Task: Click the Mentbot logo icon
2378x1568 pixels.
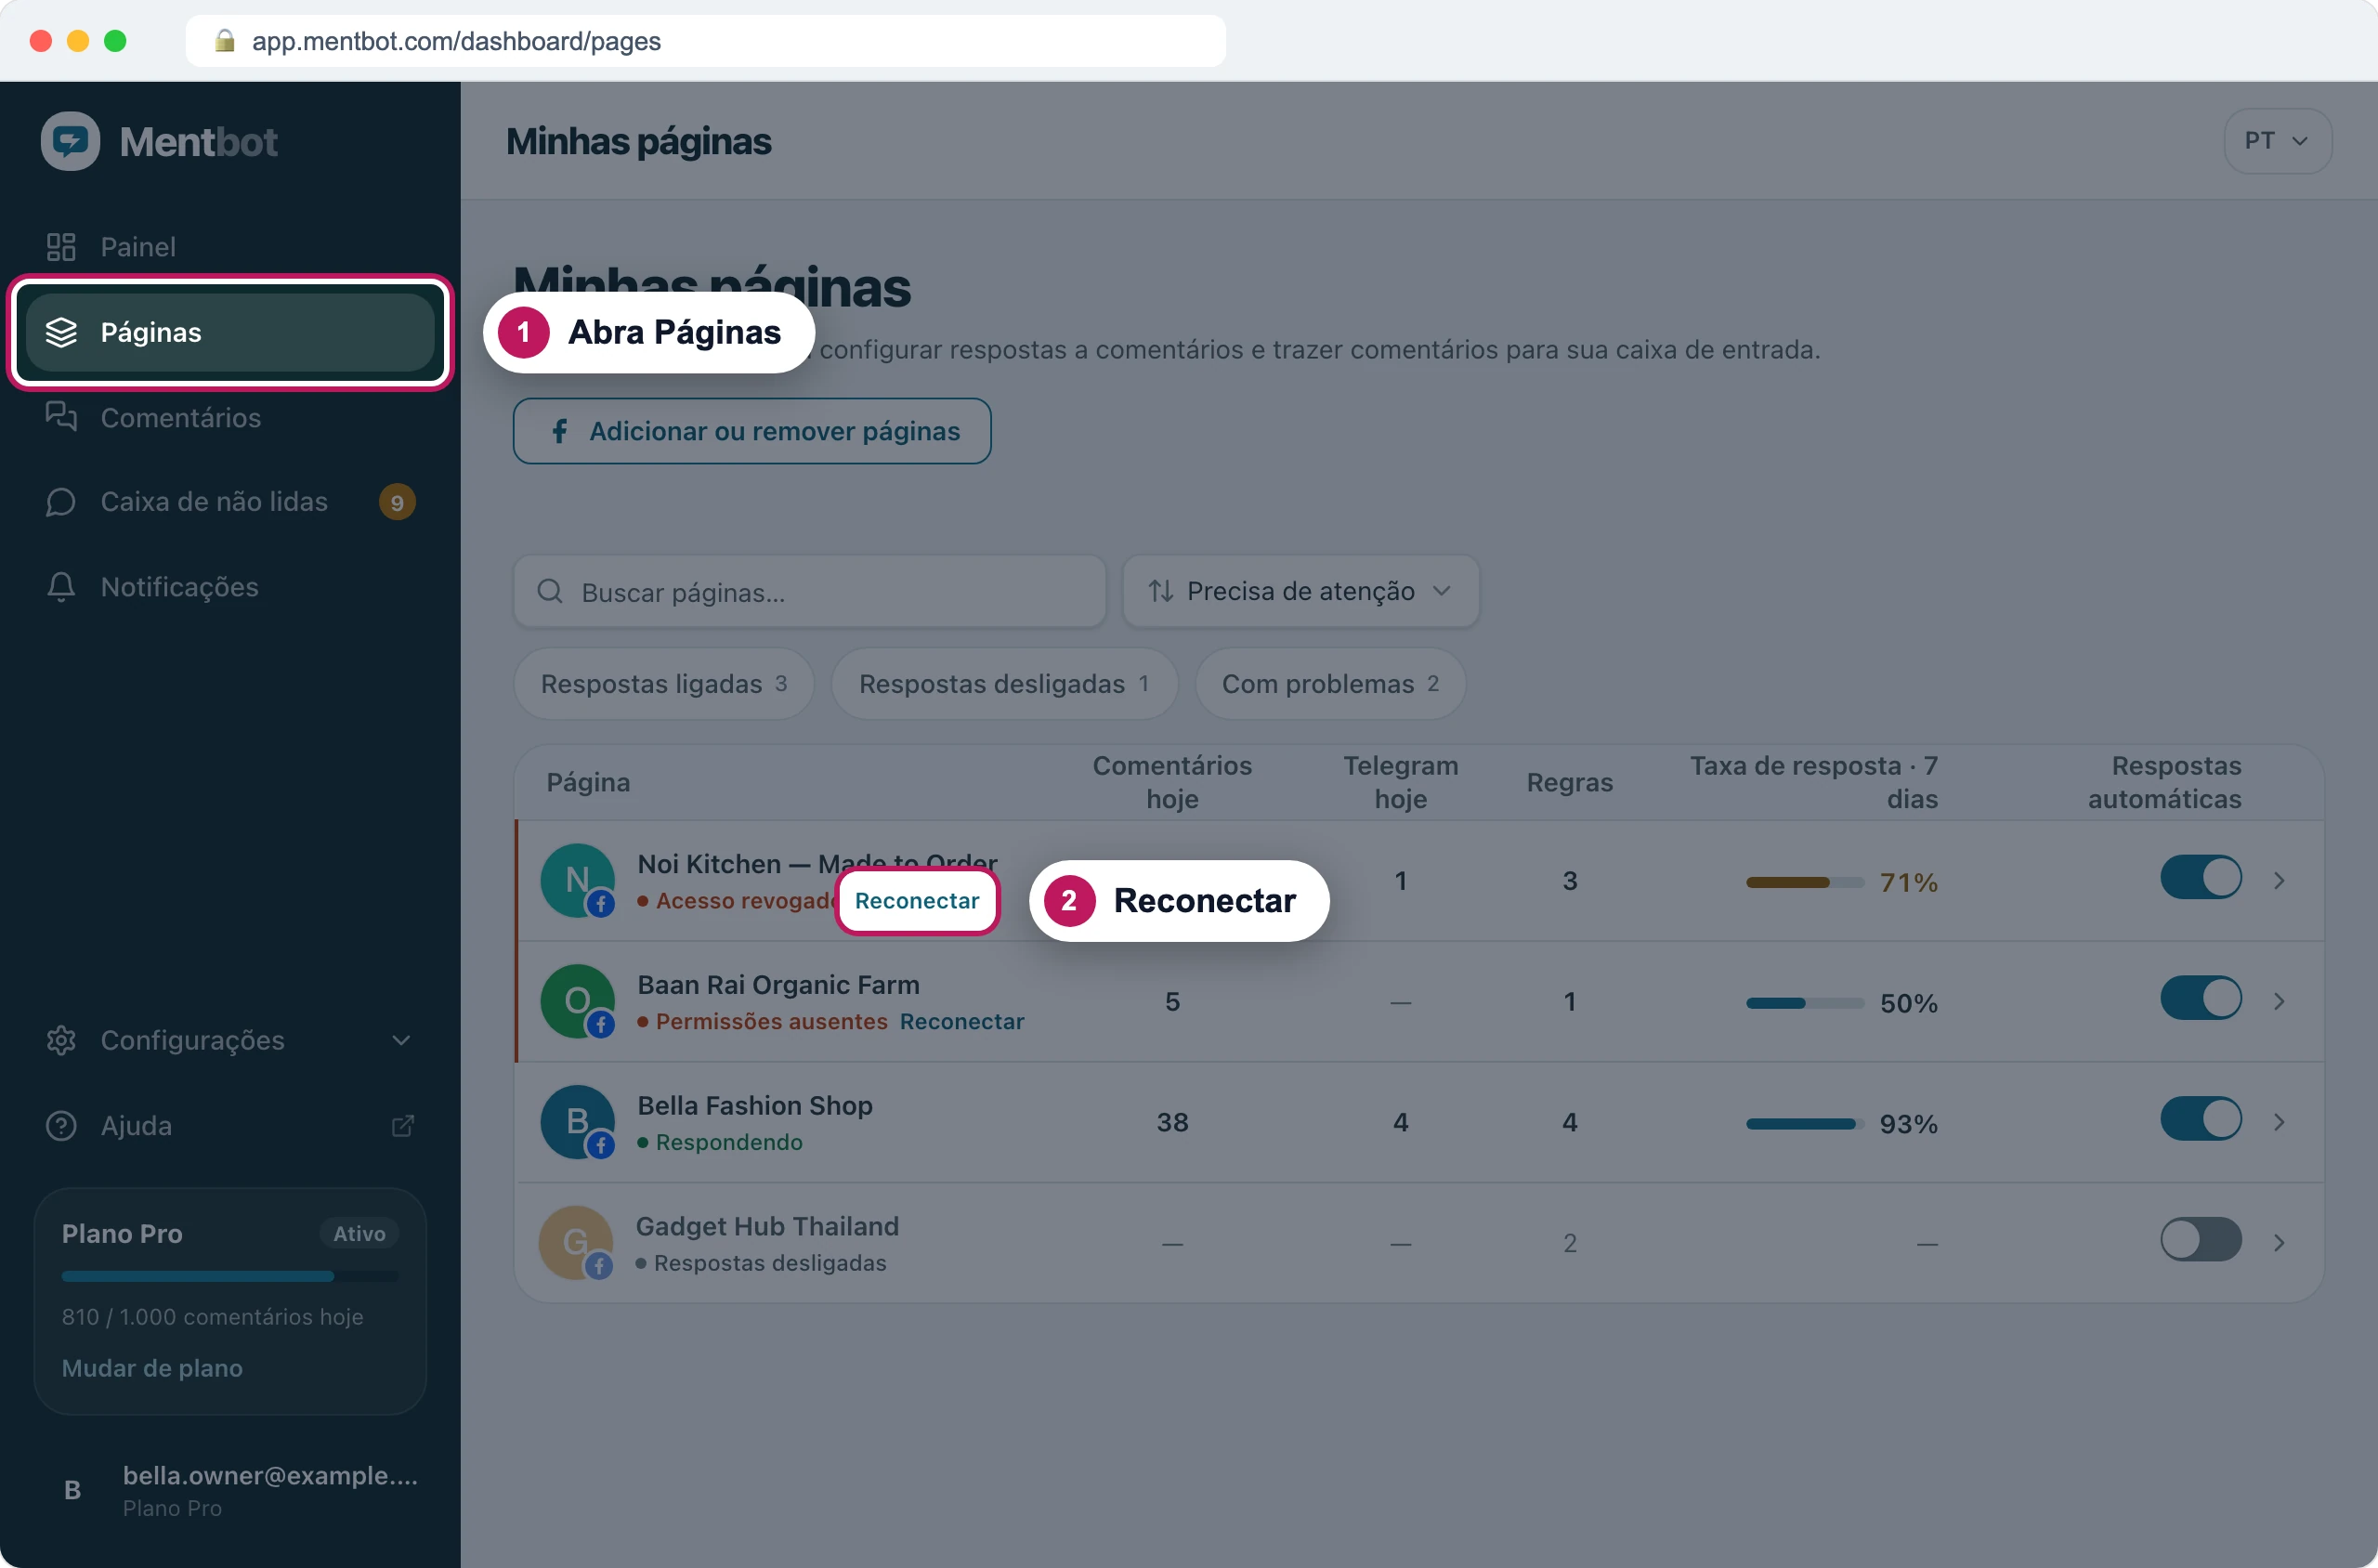Action: (x=70, y=141)
